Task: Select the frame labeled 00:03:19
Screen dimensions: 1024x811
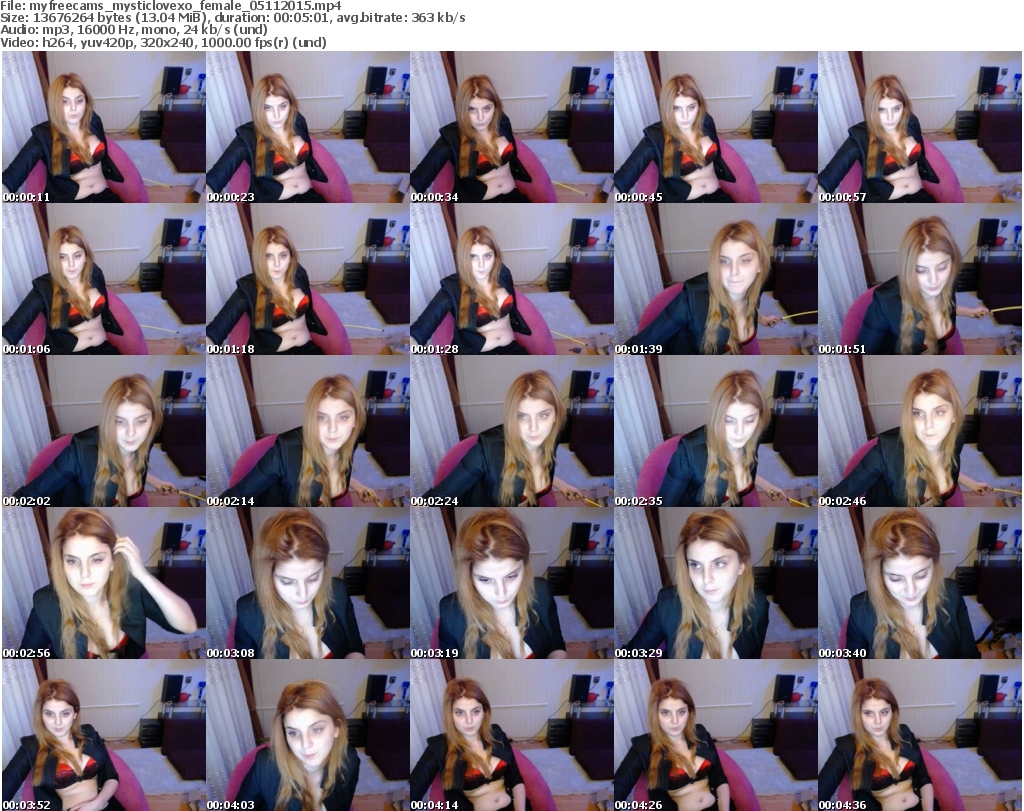Action: pos(511,583)
